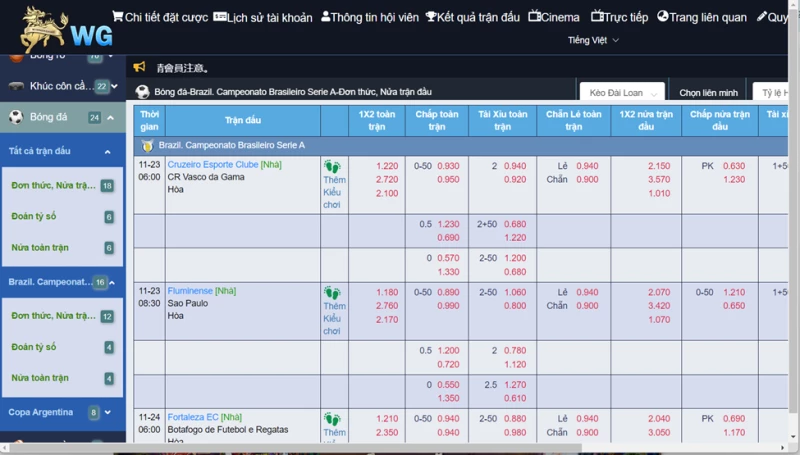The width and height of the screenshot is (800, 455).
Task: Open Lịch sử tài khoản menu
Action: [x=263, y=17]
